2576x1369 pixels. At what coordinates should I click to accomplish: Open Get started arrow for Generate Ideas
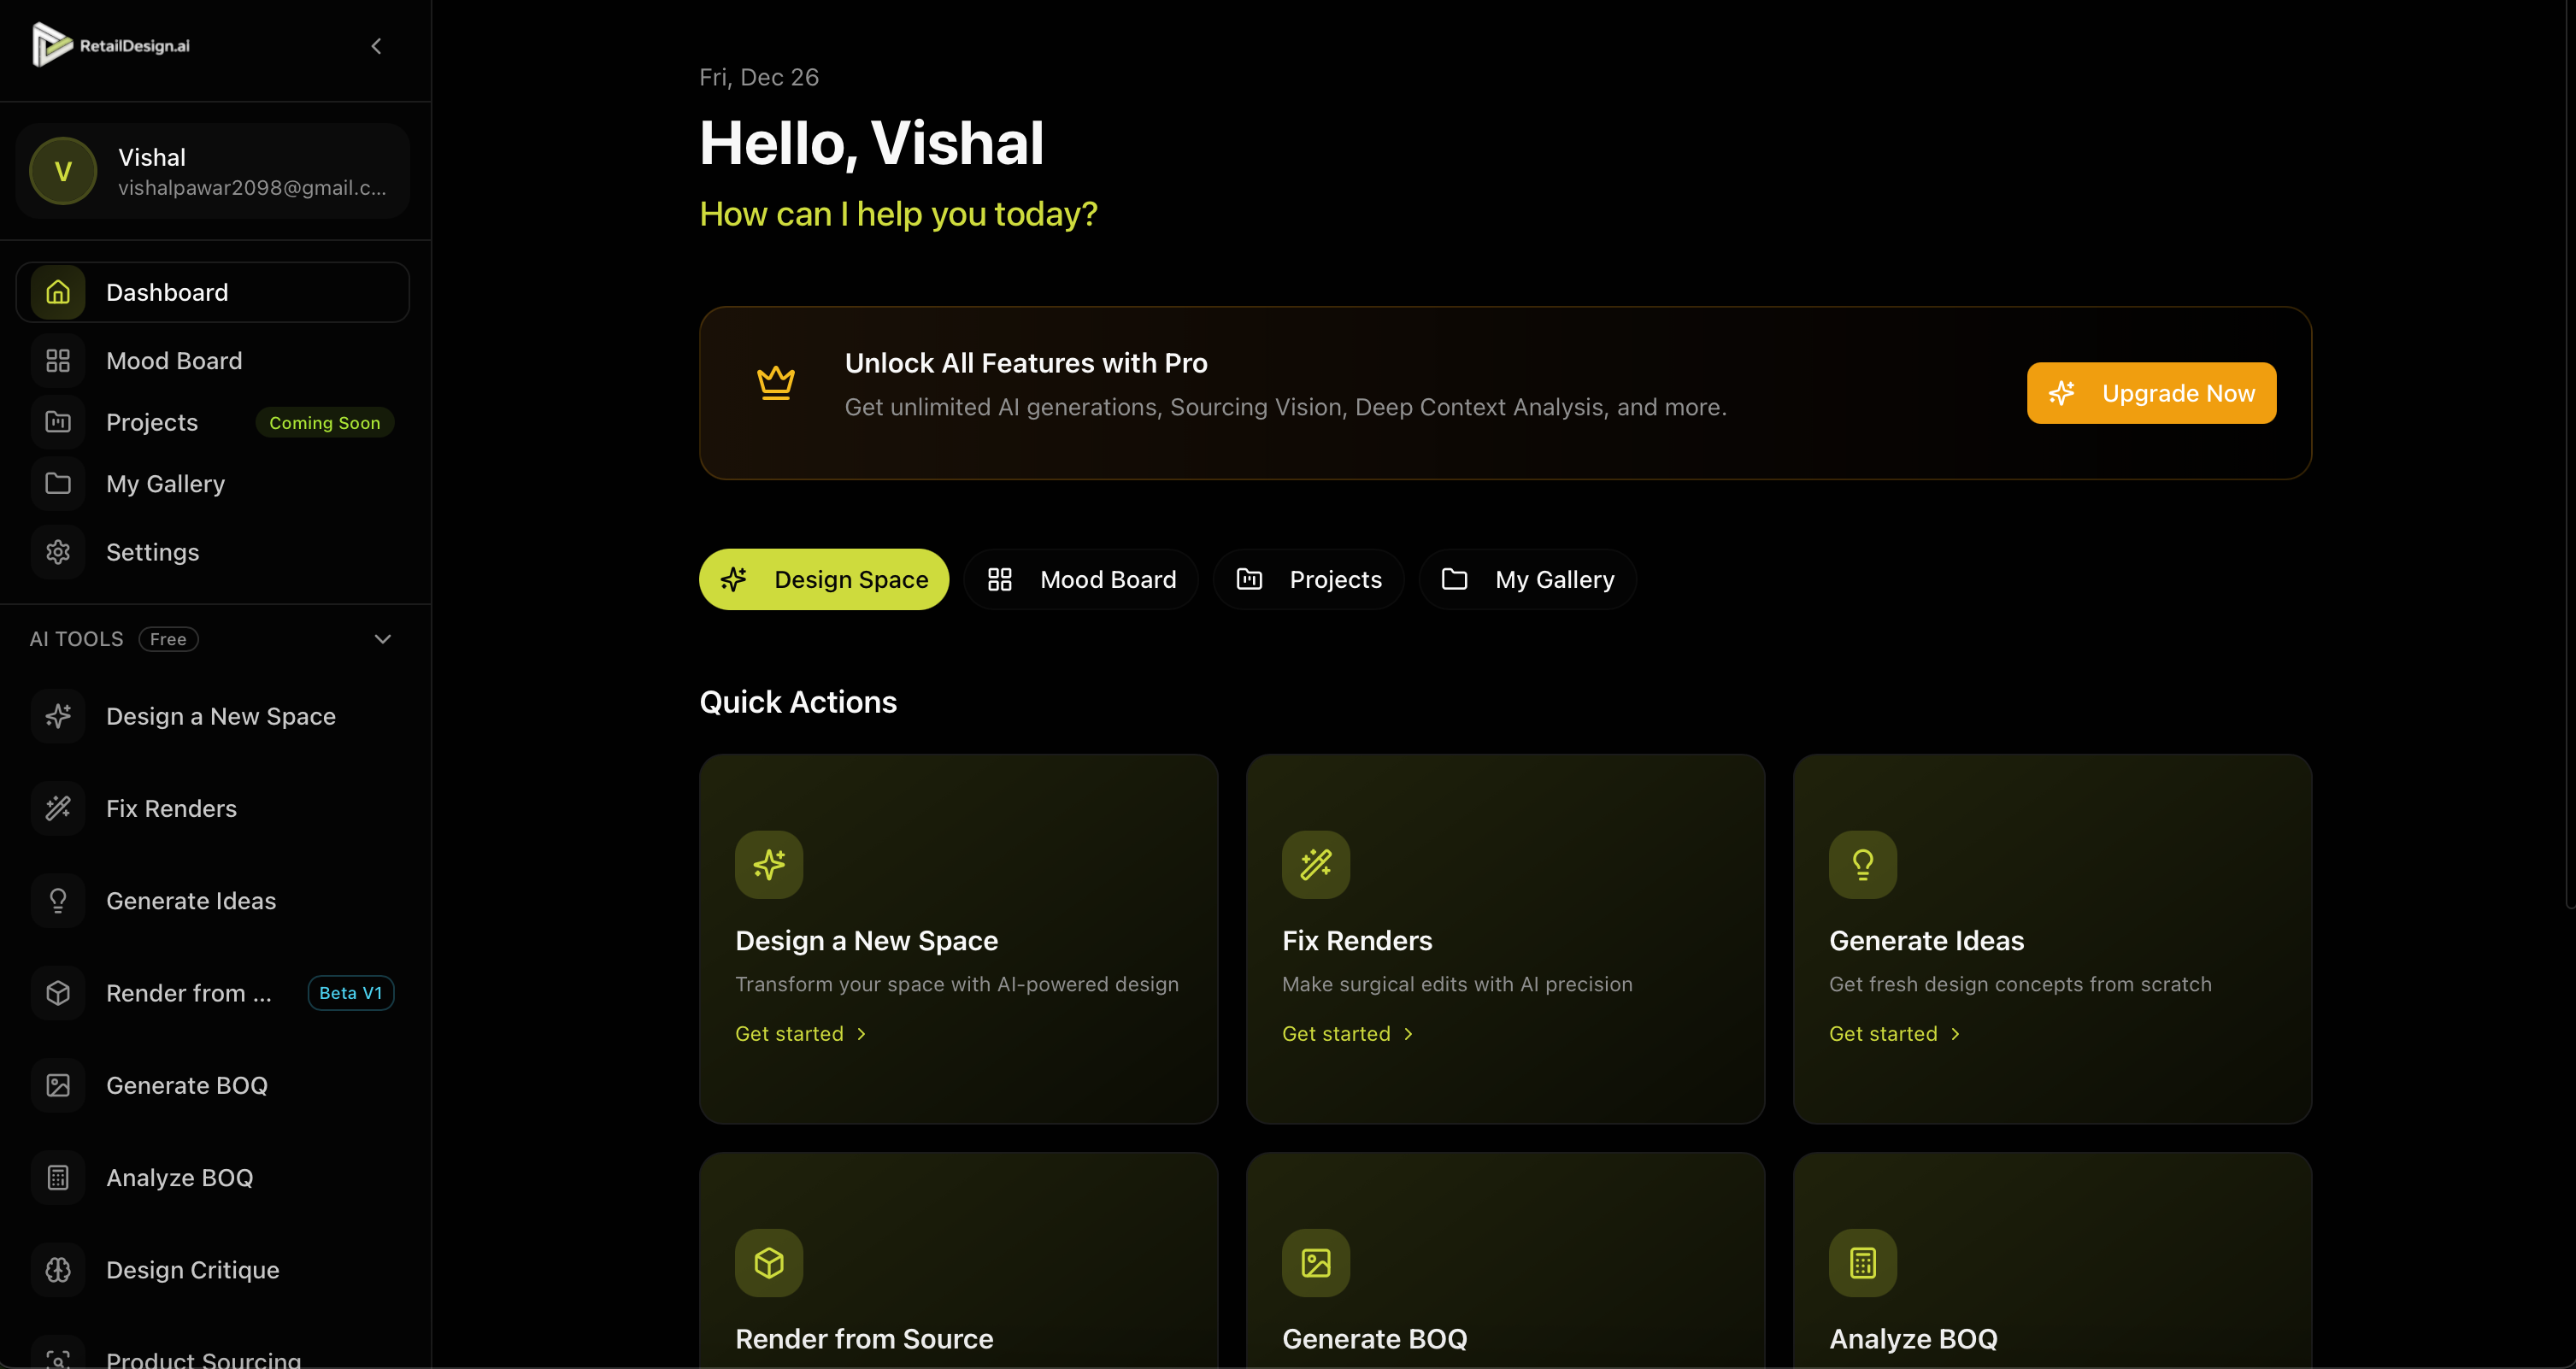[1894, 1033]
